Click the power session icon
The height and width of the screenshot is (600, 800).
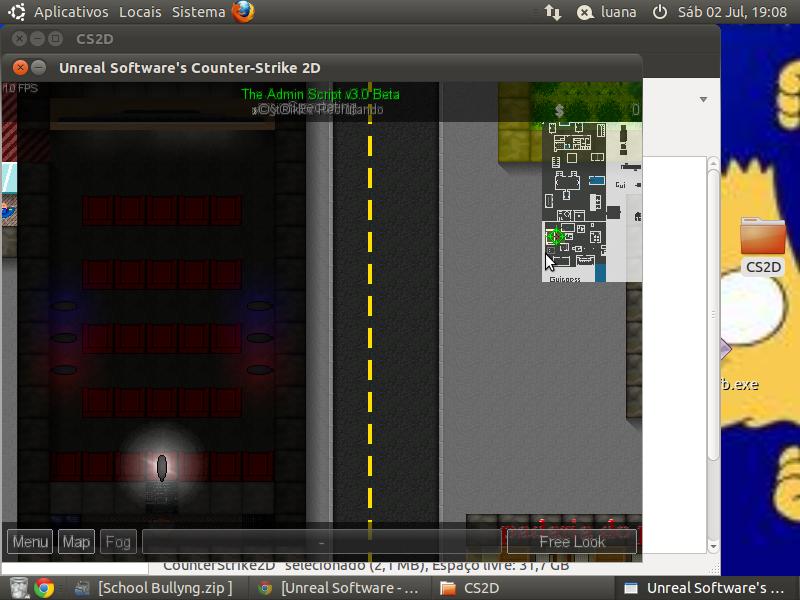[x=659, y=12]
